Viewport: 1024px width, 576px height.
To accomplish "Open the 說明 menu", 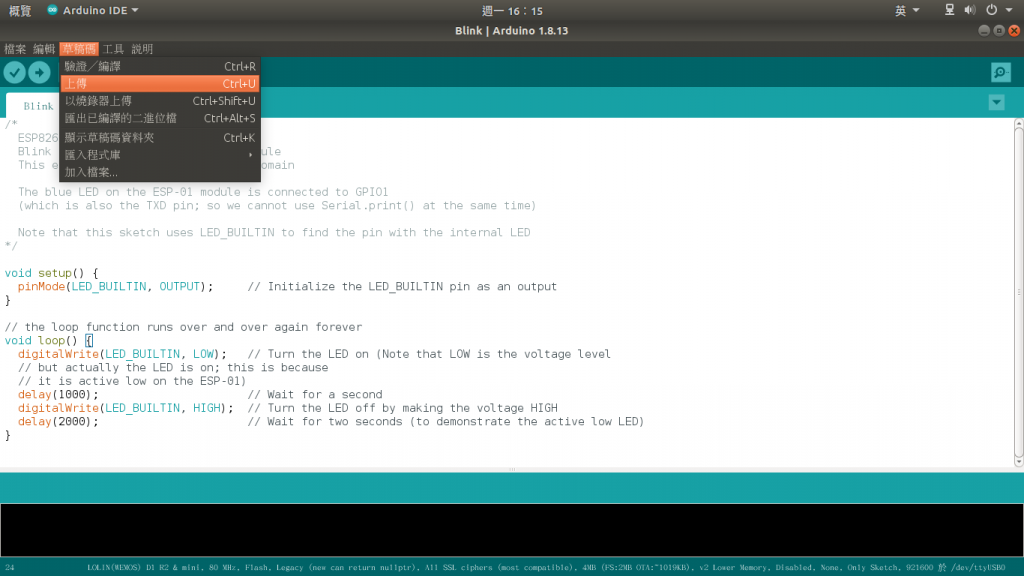I will (142, 49).
